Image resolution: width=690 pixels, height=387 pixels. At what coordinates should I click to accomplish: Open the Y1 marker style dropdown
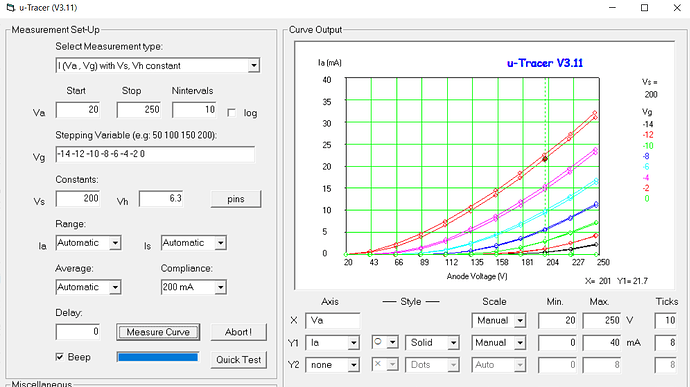click(393, 342)
